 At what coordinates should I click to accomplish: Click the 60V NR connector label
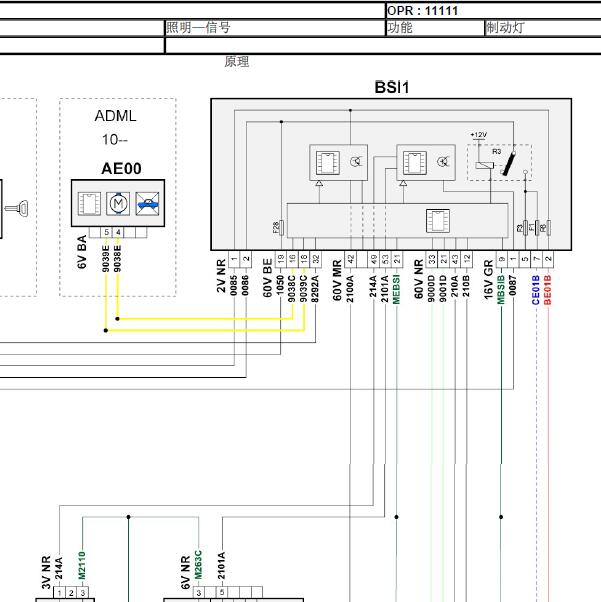418,279
